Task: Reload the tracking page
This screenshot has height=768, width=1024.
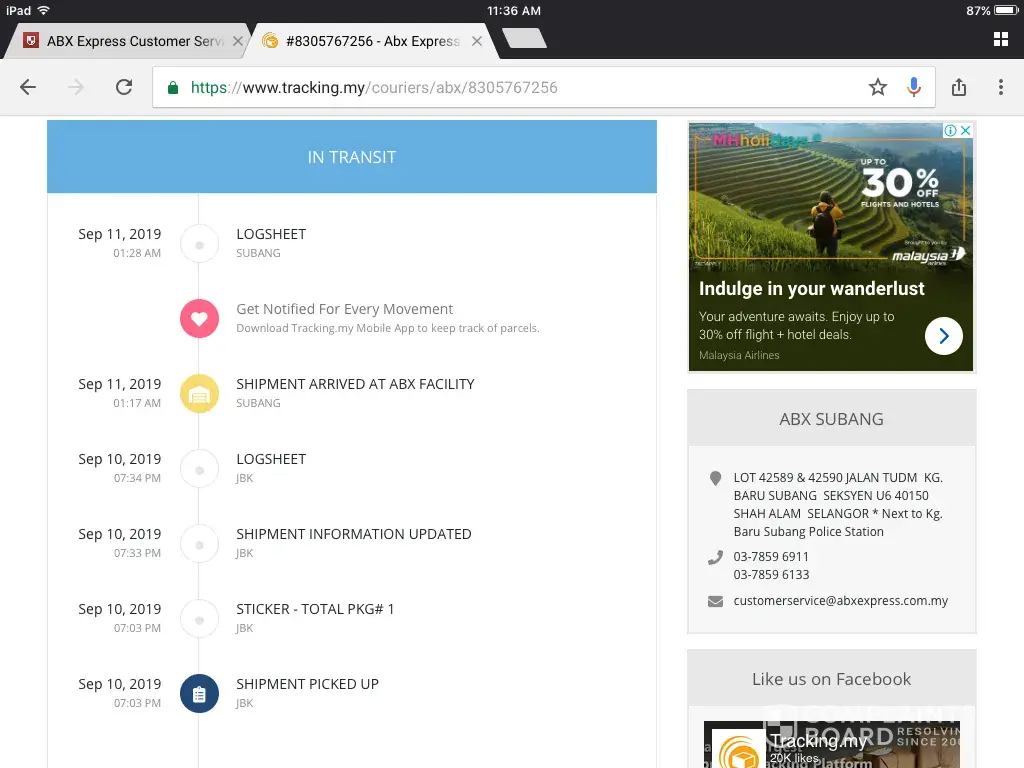Action: pyautogui.click(x=124, y=87)
